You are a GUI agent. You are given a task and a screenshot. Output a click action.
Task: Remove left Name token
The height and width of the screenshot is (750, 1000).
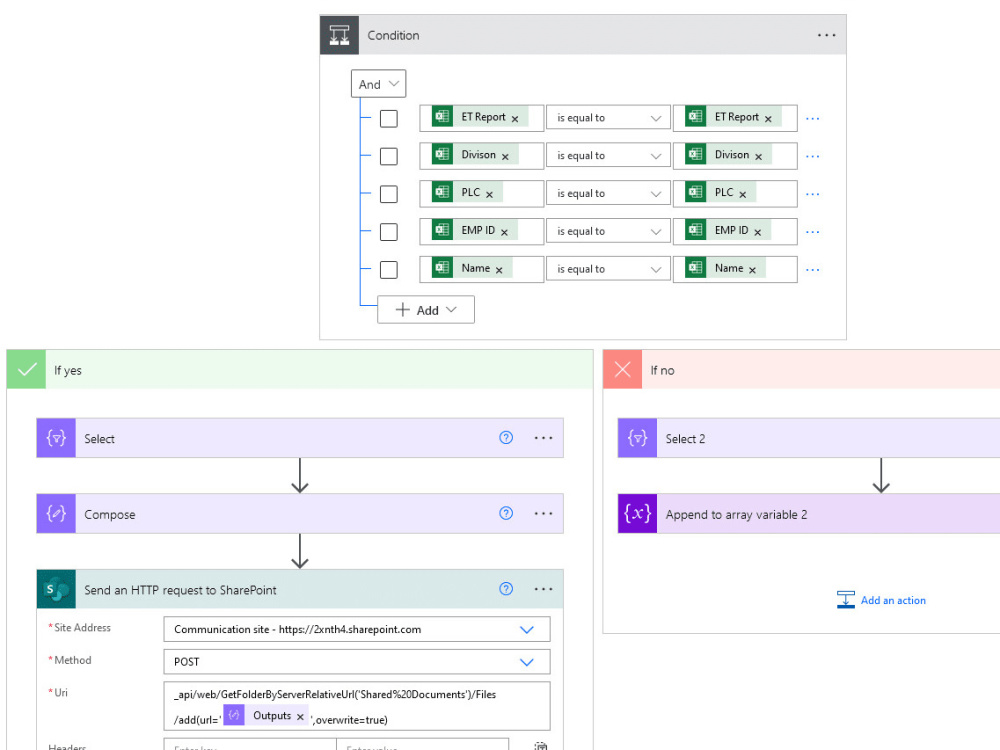pos(499,270)
